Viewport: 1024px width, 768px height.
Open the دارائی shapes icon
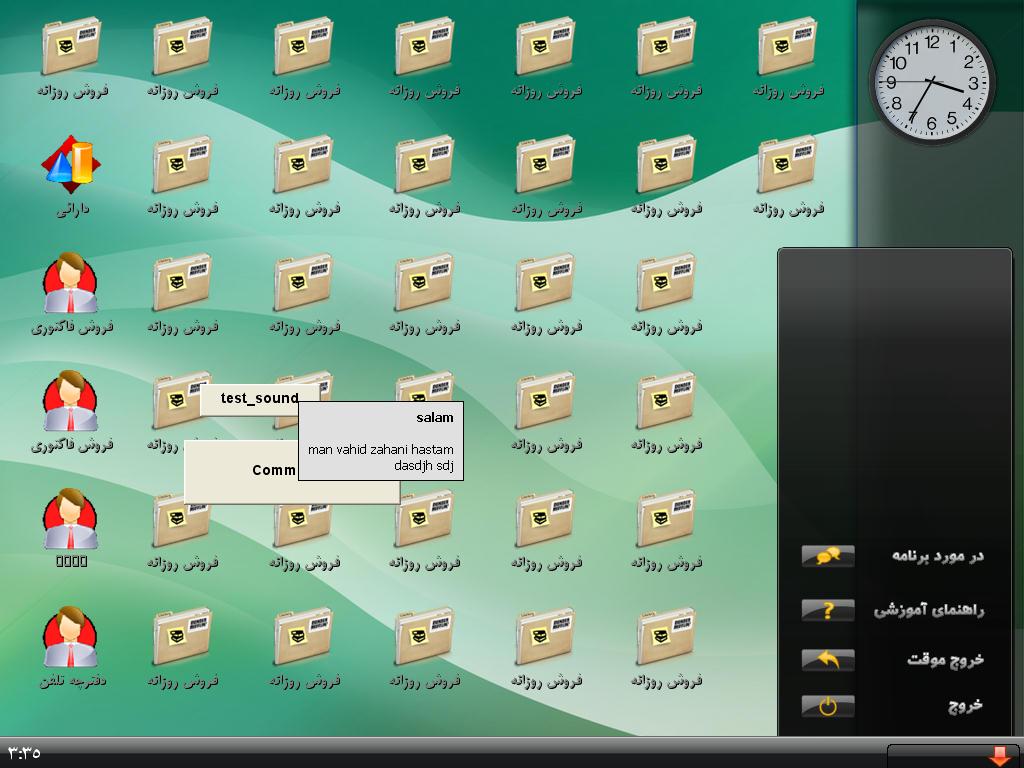[71, 164]
